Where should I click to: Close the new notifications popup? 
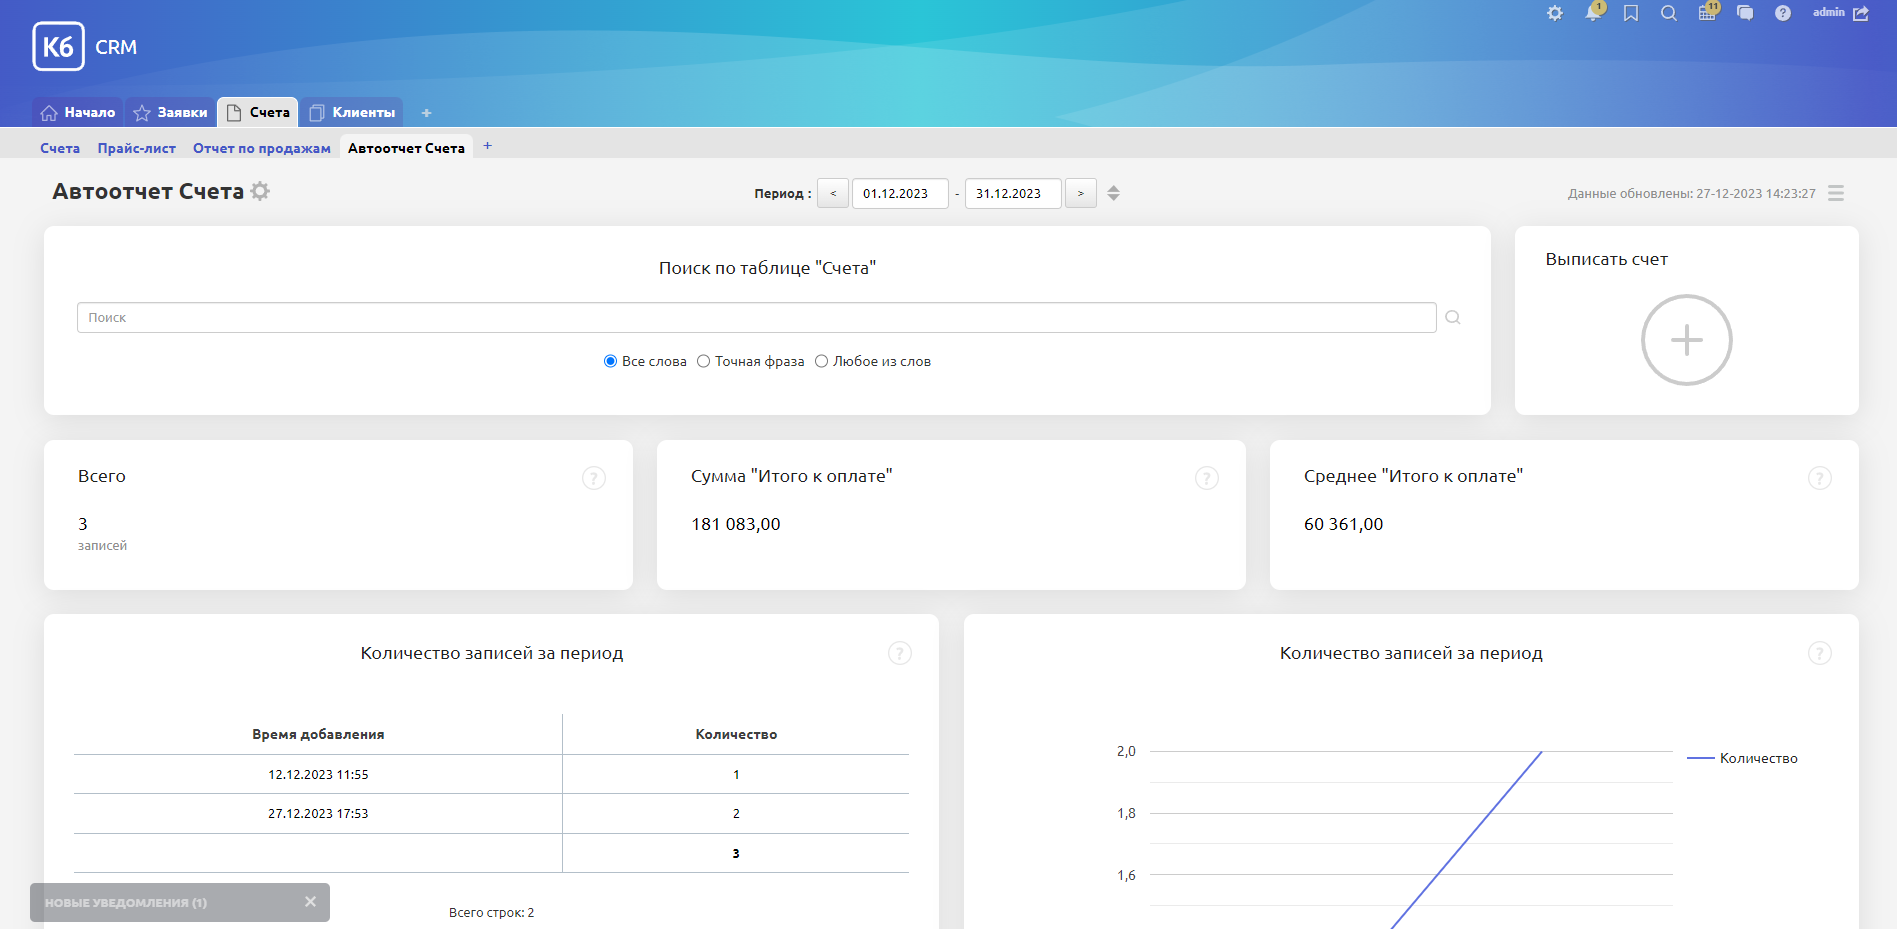coord(310,902)
